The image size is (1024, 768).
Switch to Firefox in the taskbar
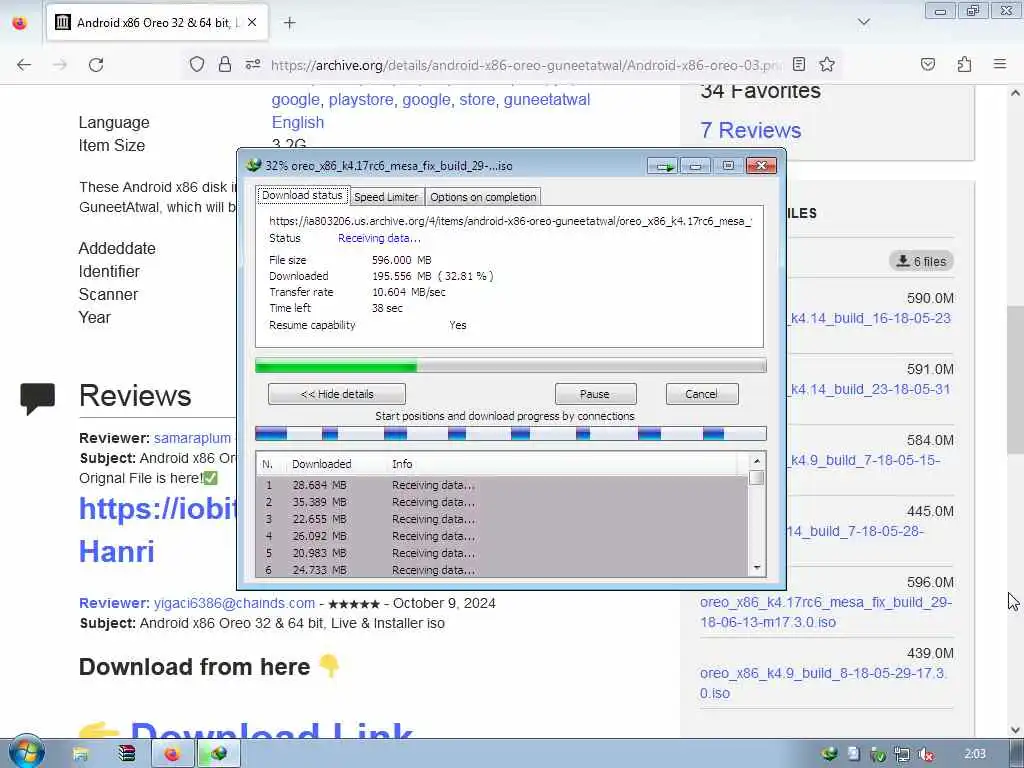tap(172, 754)
